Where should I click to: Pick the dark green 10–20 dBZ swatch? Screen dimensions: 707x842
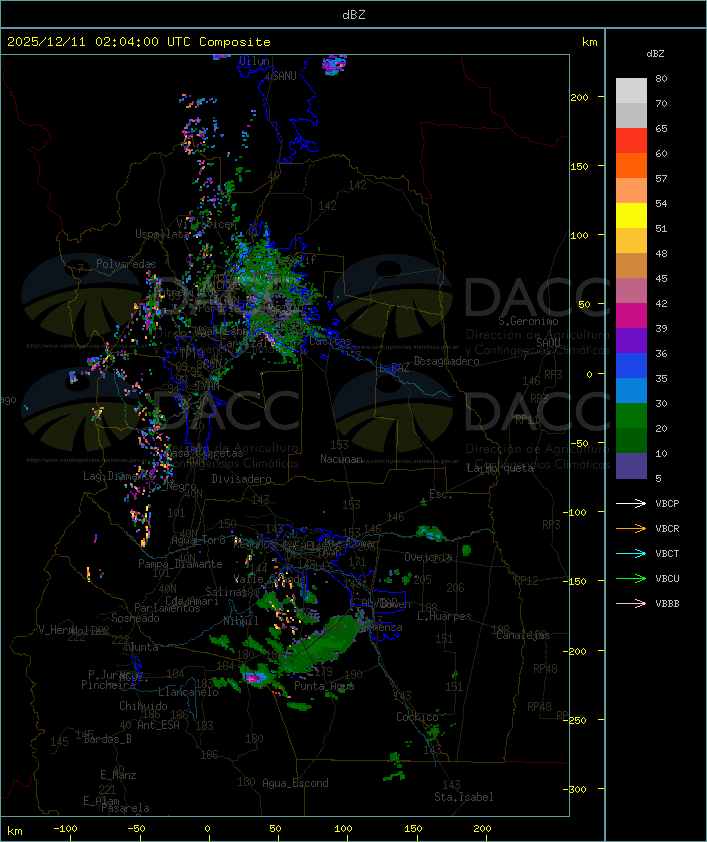tap(631, 440)
